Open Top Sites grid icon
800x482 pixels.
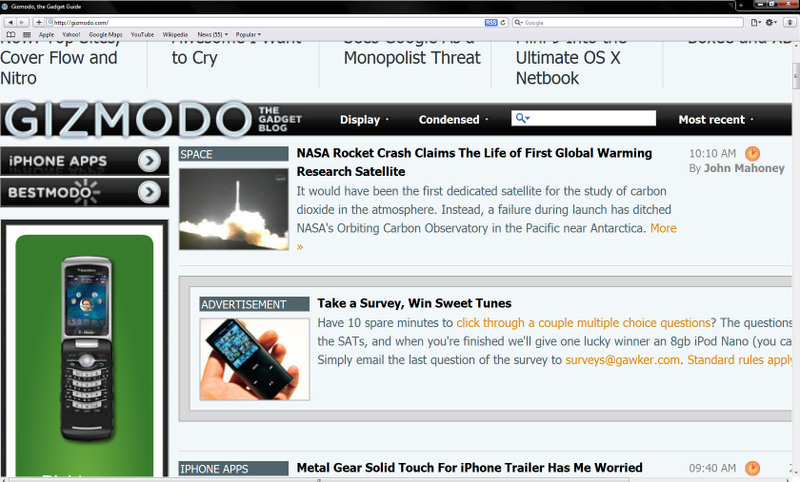coord(27,35)
